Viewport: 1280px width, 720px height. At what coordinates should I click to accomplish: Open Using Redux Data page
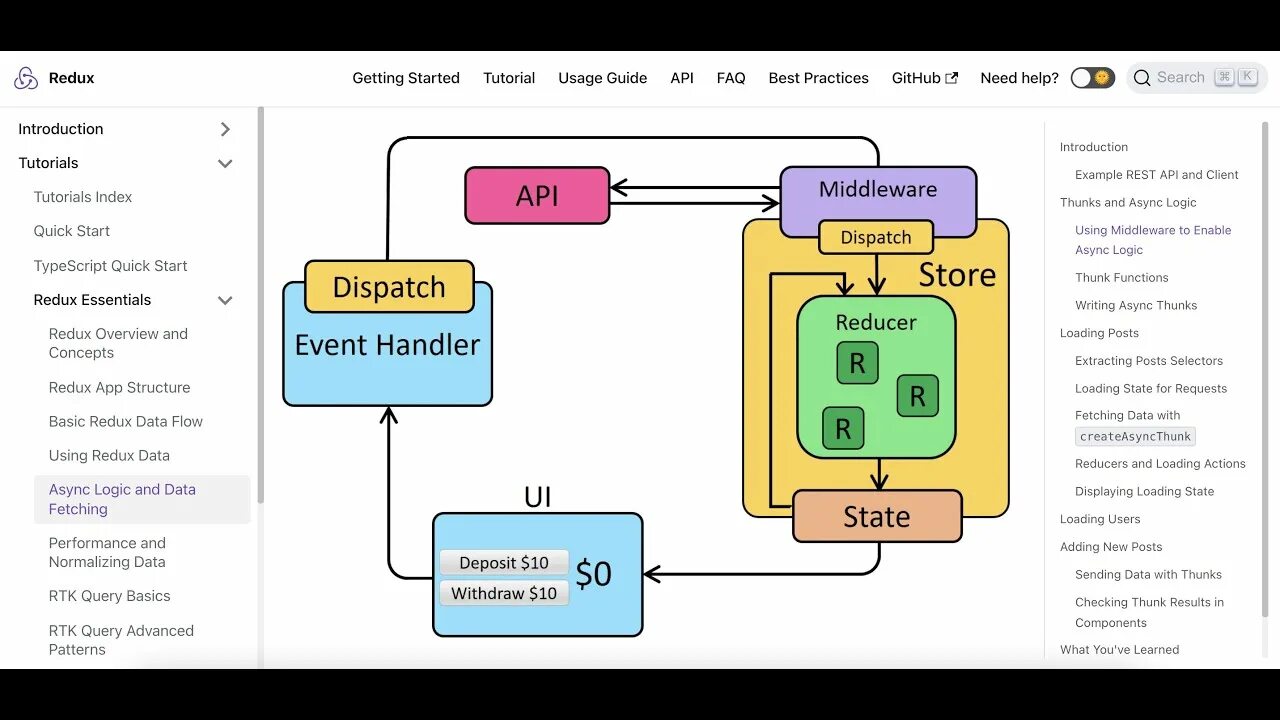(109, 455)
